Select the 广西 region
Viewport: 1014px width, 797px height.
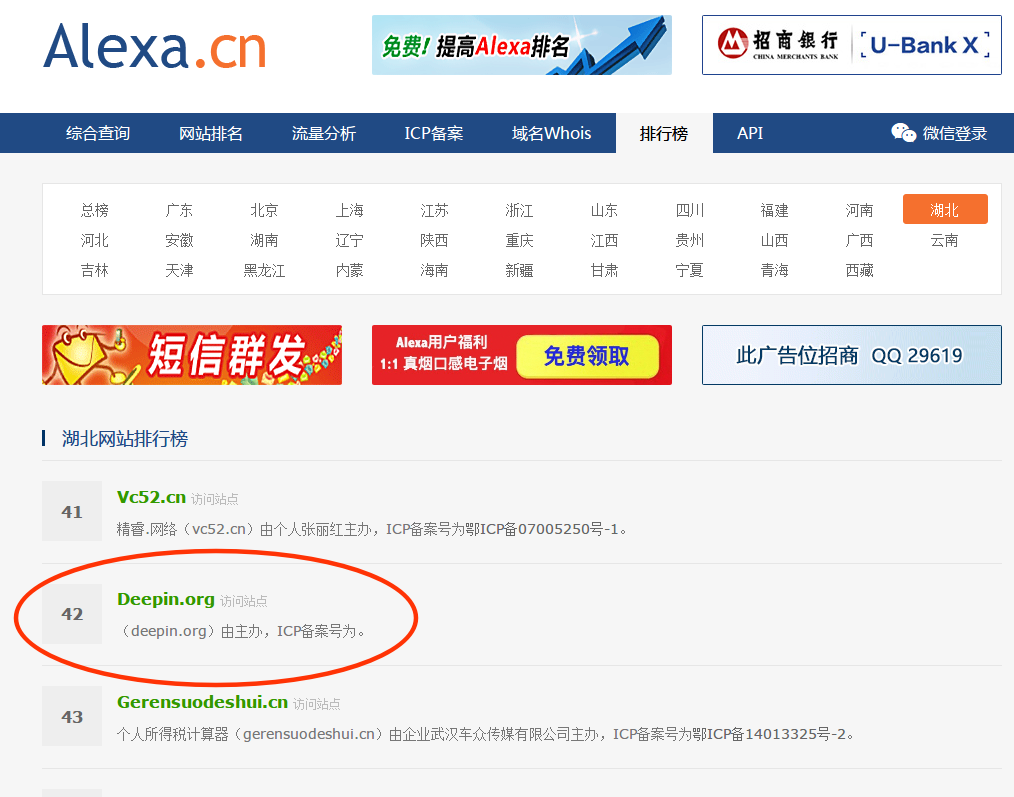click(859, 240)
